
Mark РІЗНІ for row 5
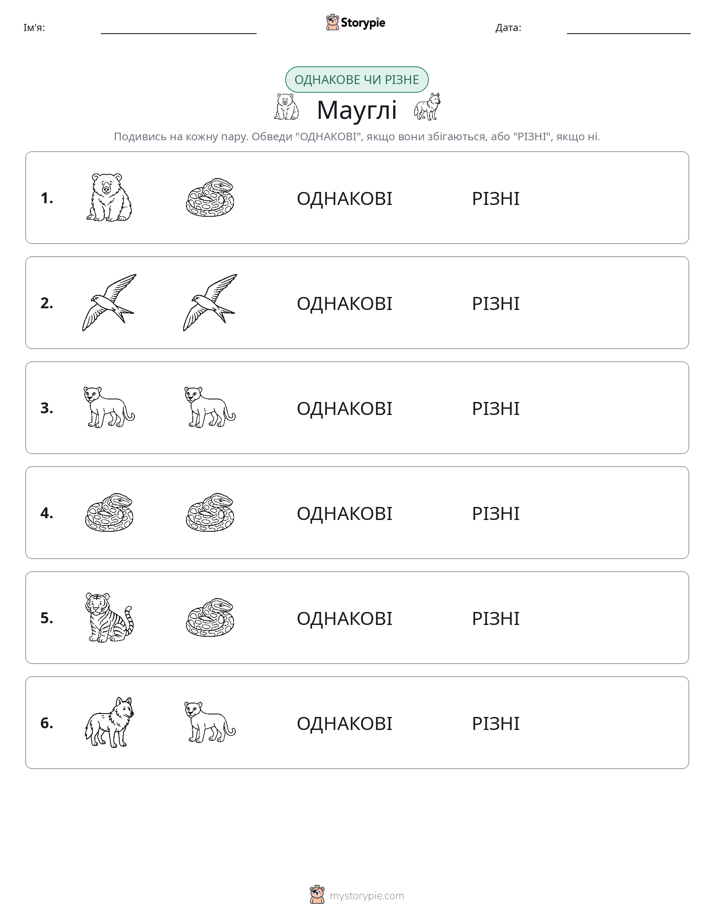[x=495, y=618]
